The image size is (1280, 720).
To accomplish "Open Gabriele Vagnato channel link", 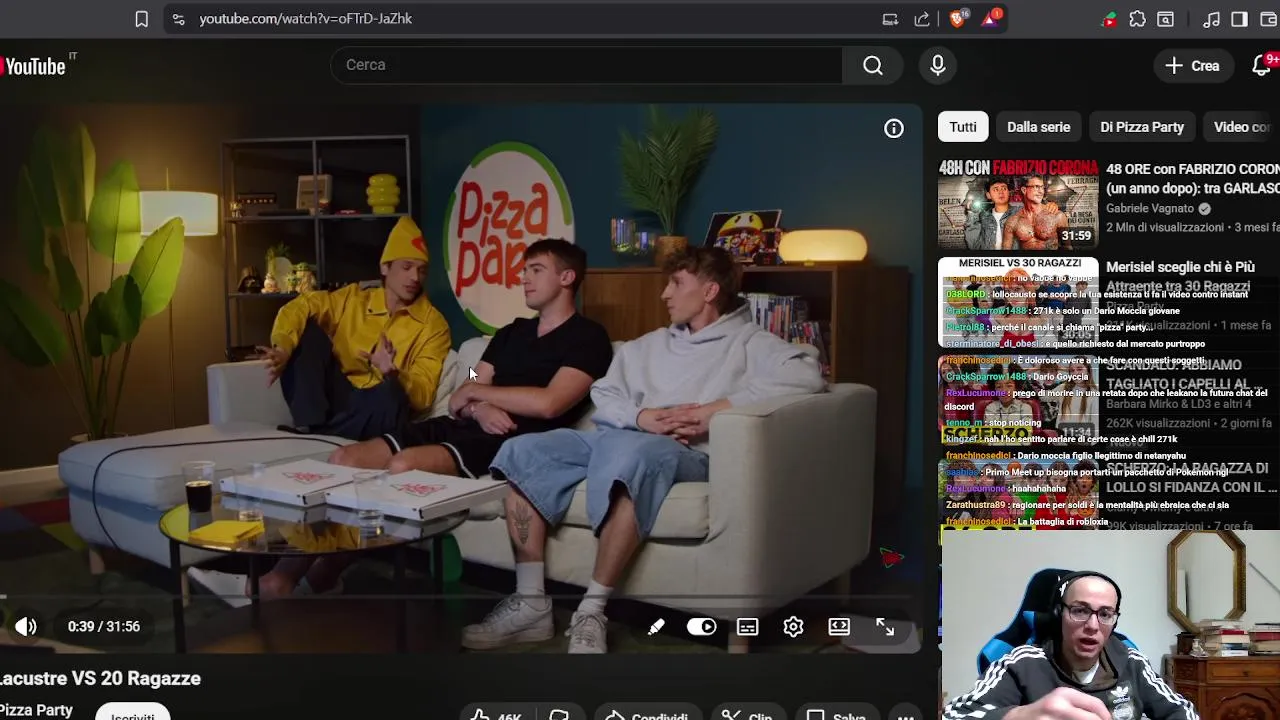I will click(1150, 208).
